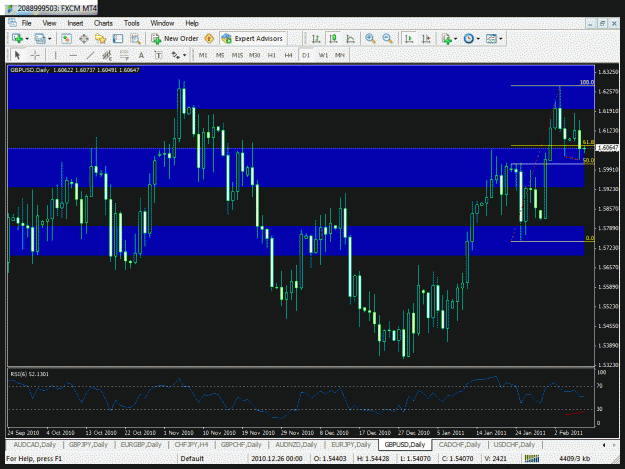Screen dimensions: 625x469
Task: Open the Arrows objects icon
Action: point(175,55)
